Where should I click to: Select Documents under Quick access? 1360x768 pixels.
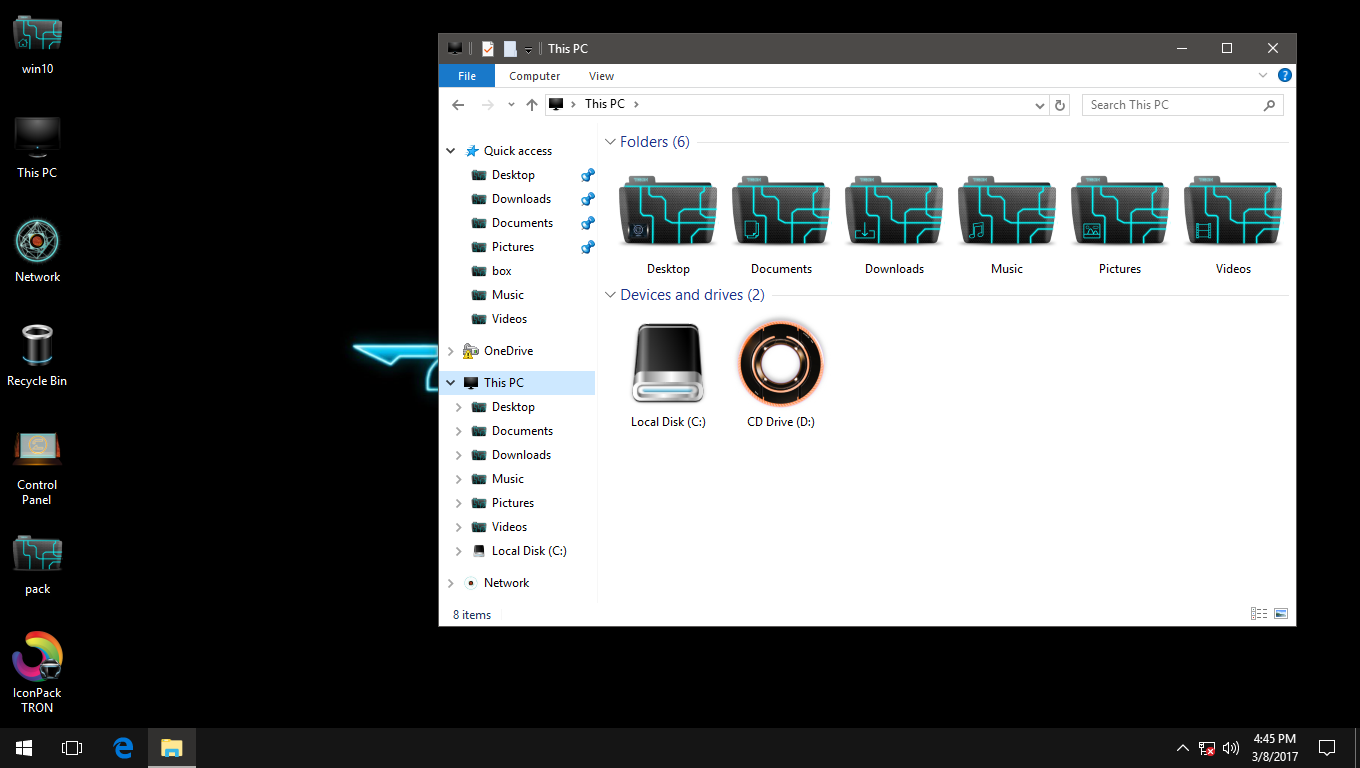click(522, 223)
